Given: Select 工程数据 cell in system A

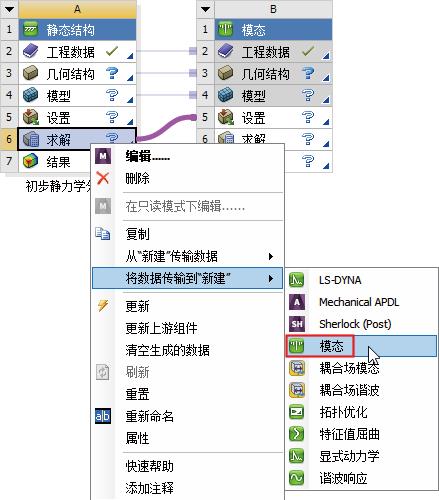Looking at the screenshot, I should tap(77, 52).
